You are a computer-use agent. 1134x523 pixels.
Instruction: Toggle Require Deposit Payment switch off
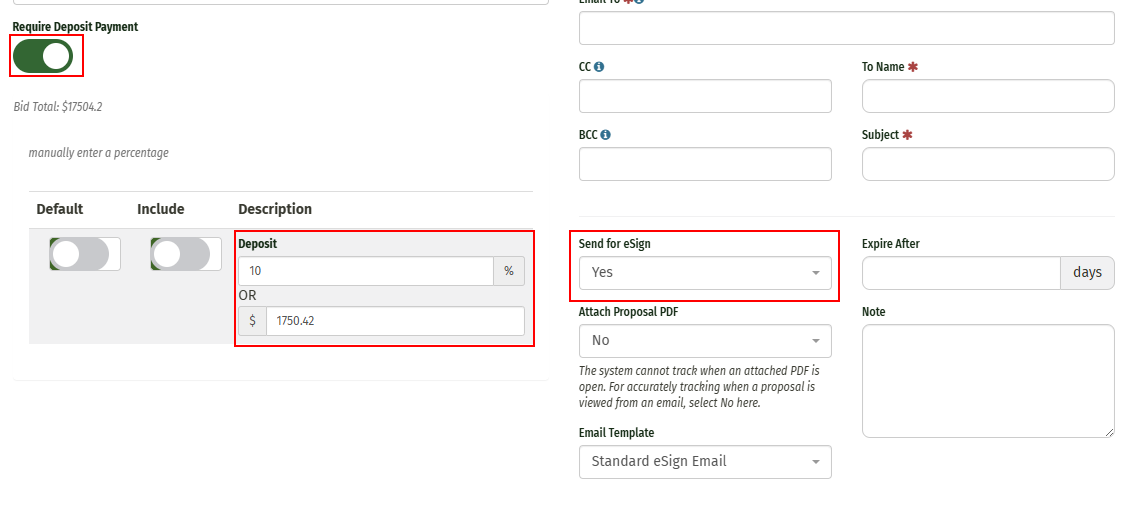tap(43, 56)
